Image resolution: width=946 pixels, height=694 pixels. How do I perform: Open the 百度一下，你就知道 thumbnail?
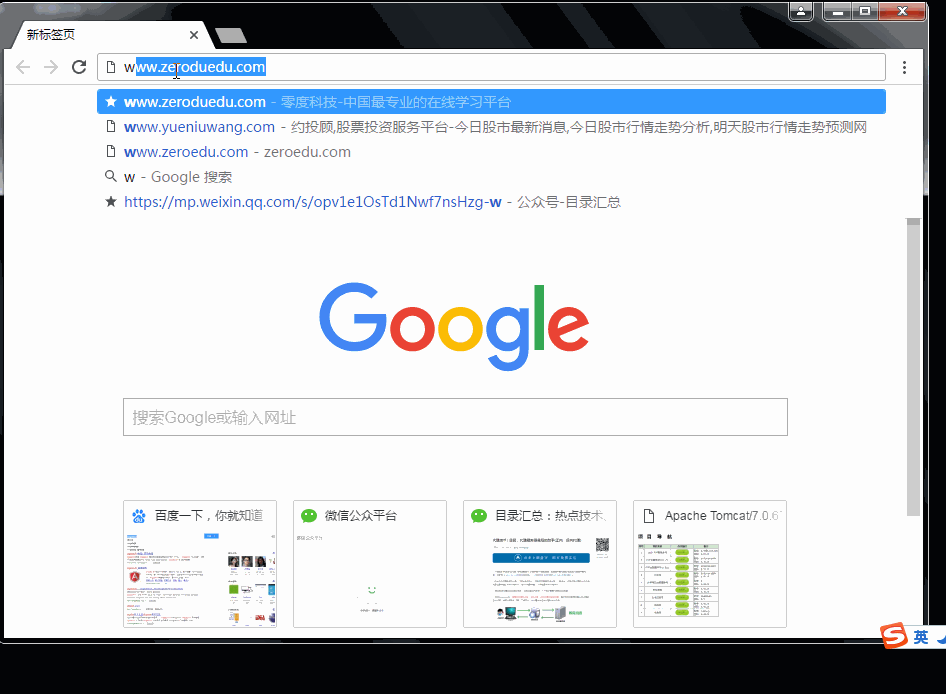click(200, 564)
